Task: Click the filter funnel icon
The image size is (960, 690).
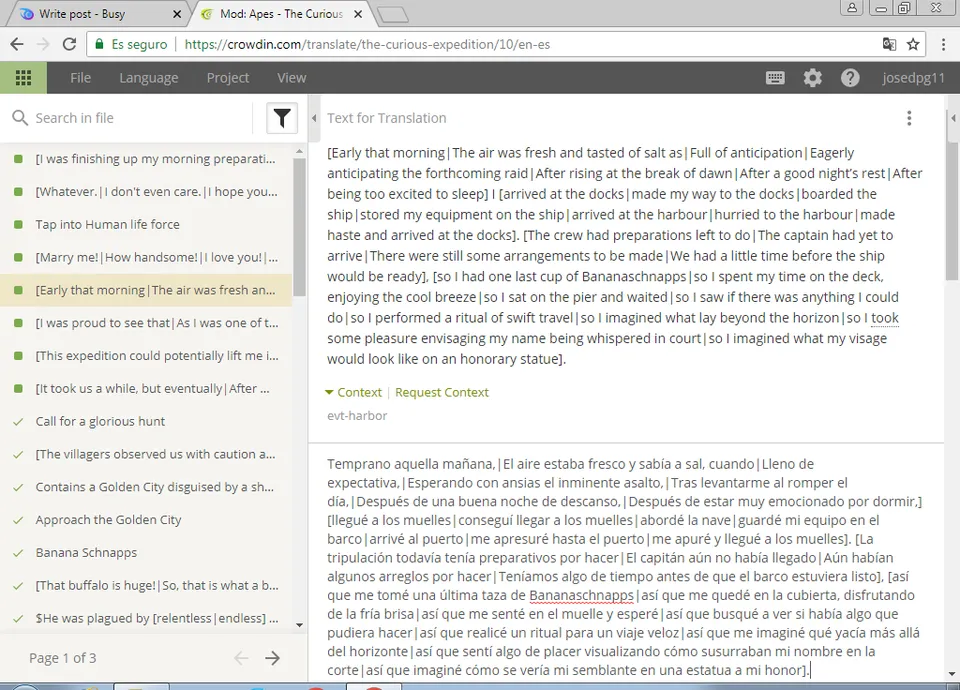Action: [282, 118]
